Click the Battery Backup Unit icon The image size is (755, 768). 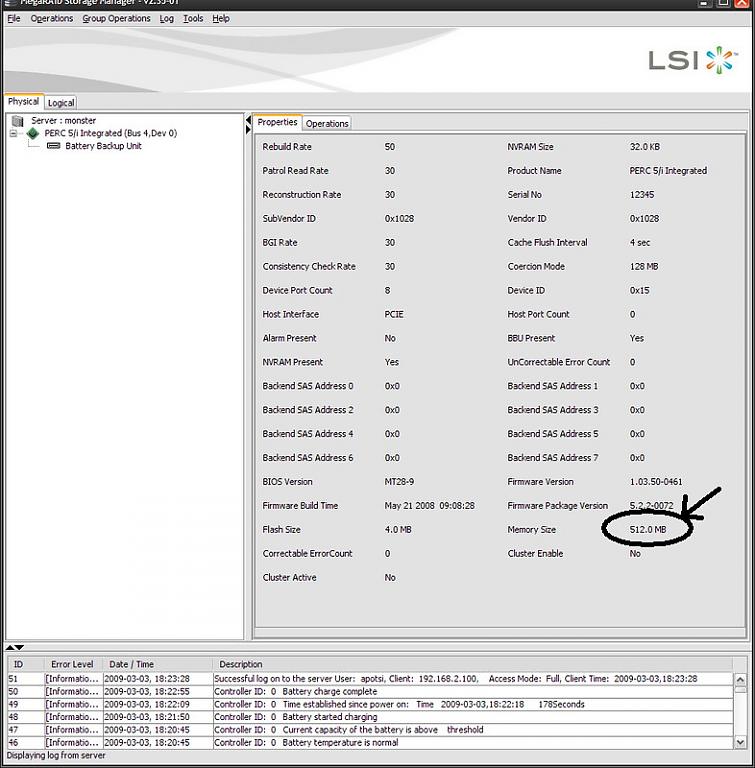click(x=53, y=146)
